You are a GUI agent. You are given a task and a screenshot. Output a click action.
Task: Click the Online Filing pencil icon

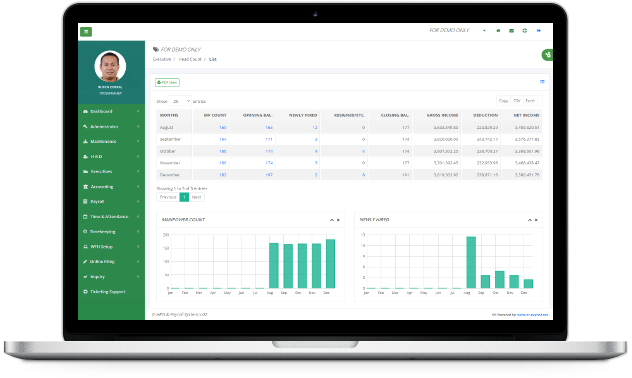click(85, 262)
